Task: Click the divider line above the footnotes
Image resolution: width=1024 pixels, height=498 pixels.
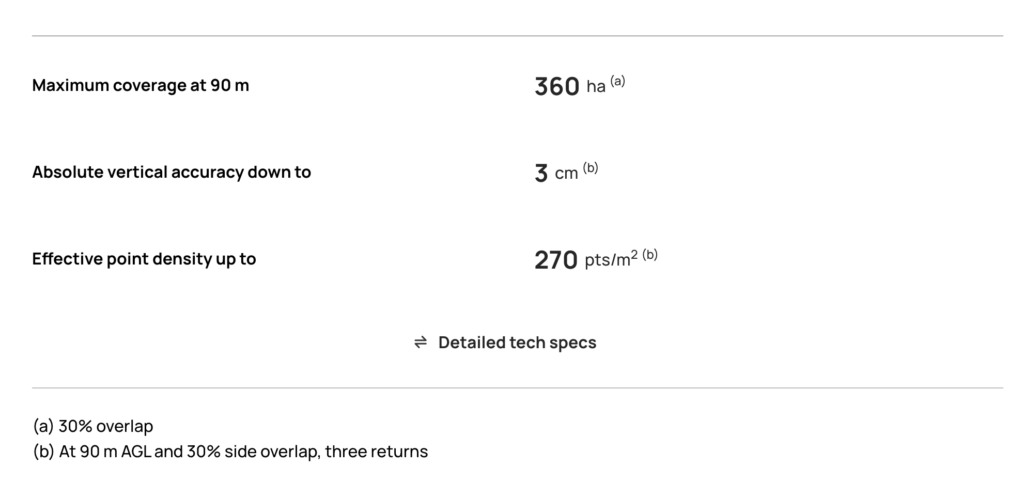Action: coord(517,388)
